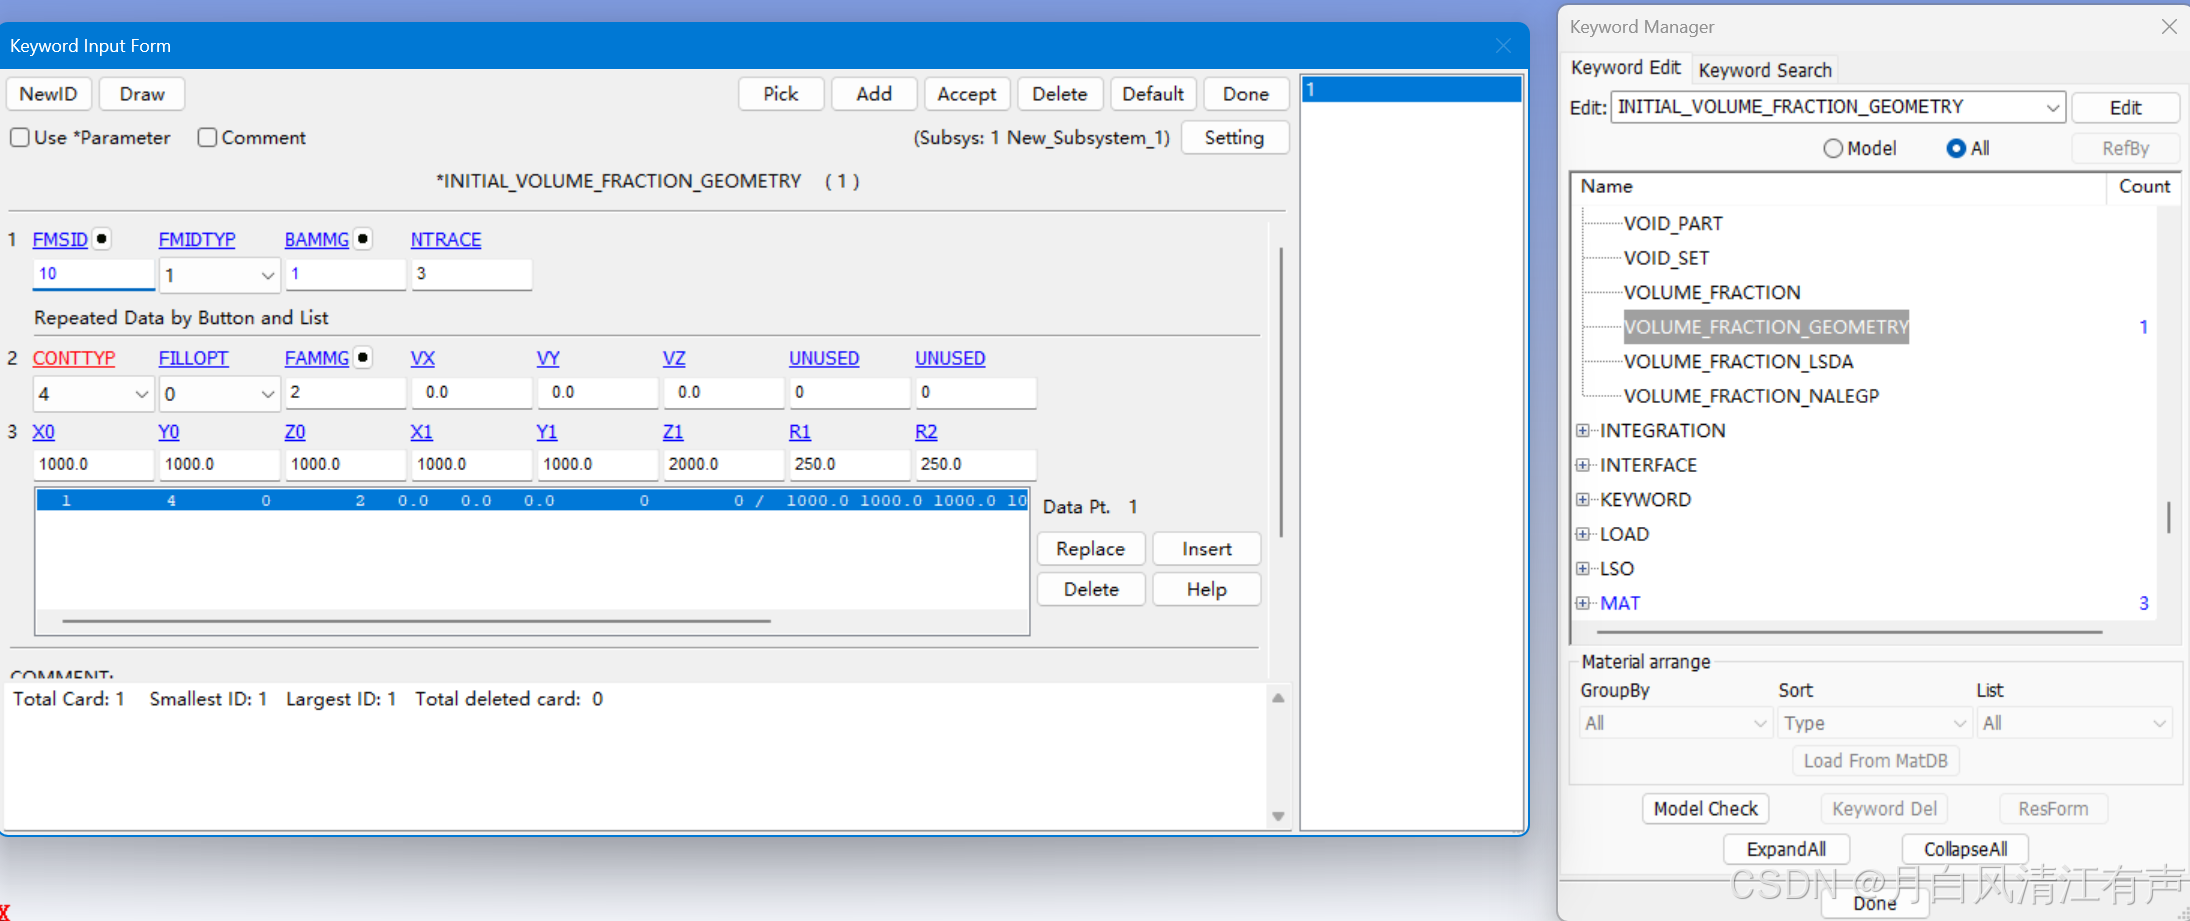
Task: Open the Edit keyword combo box
Action: (1838, 107)
